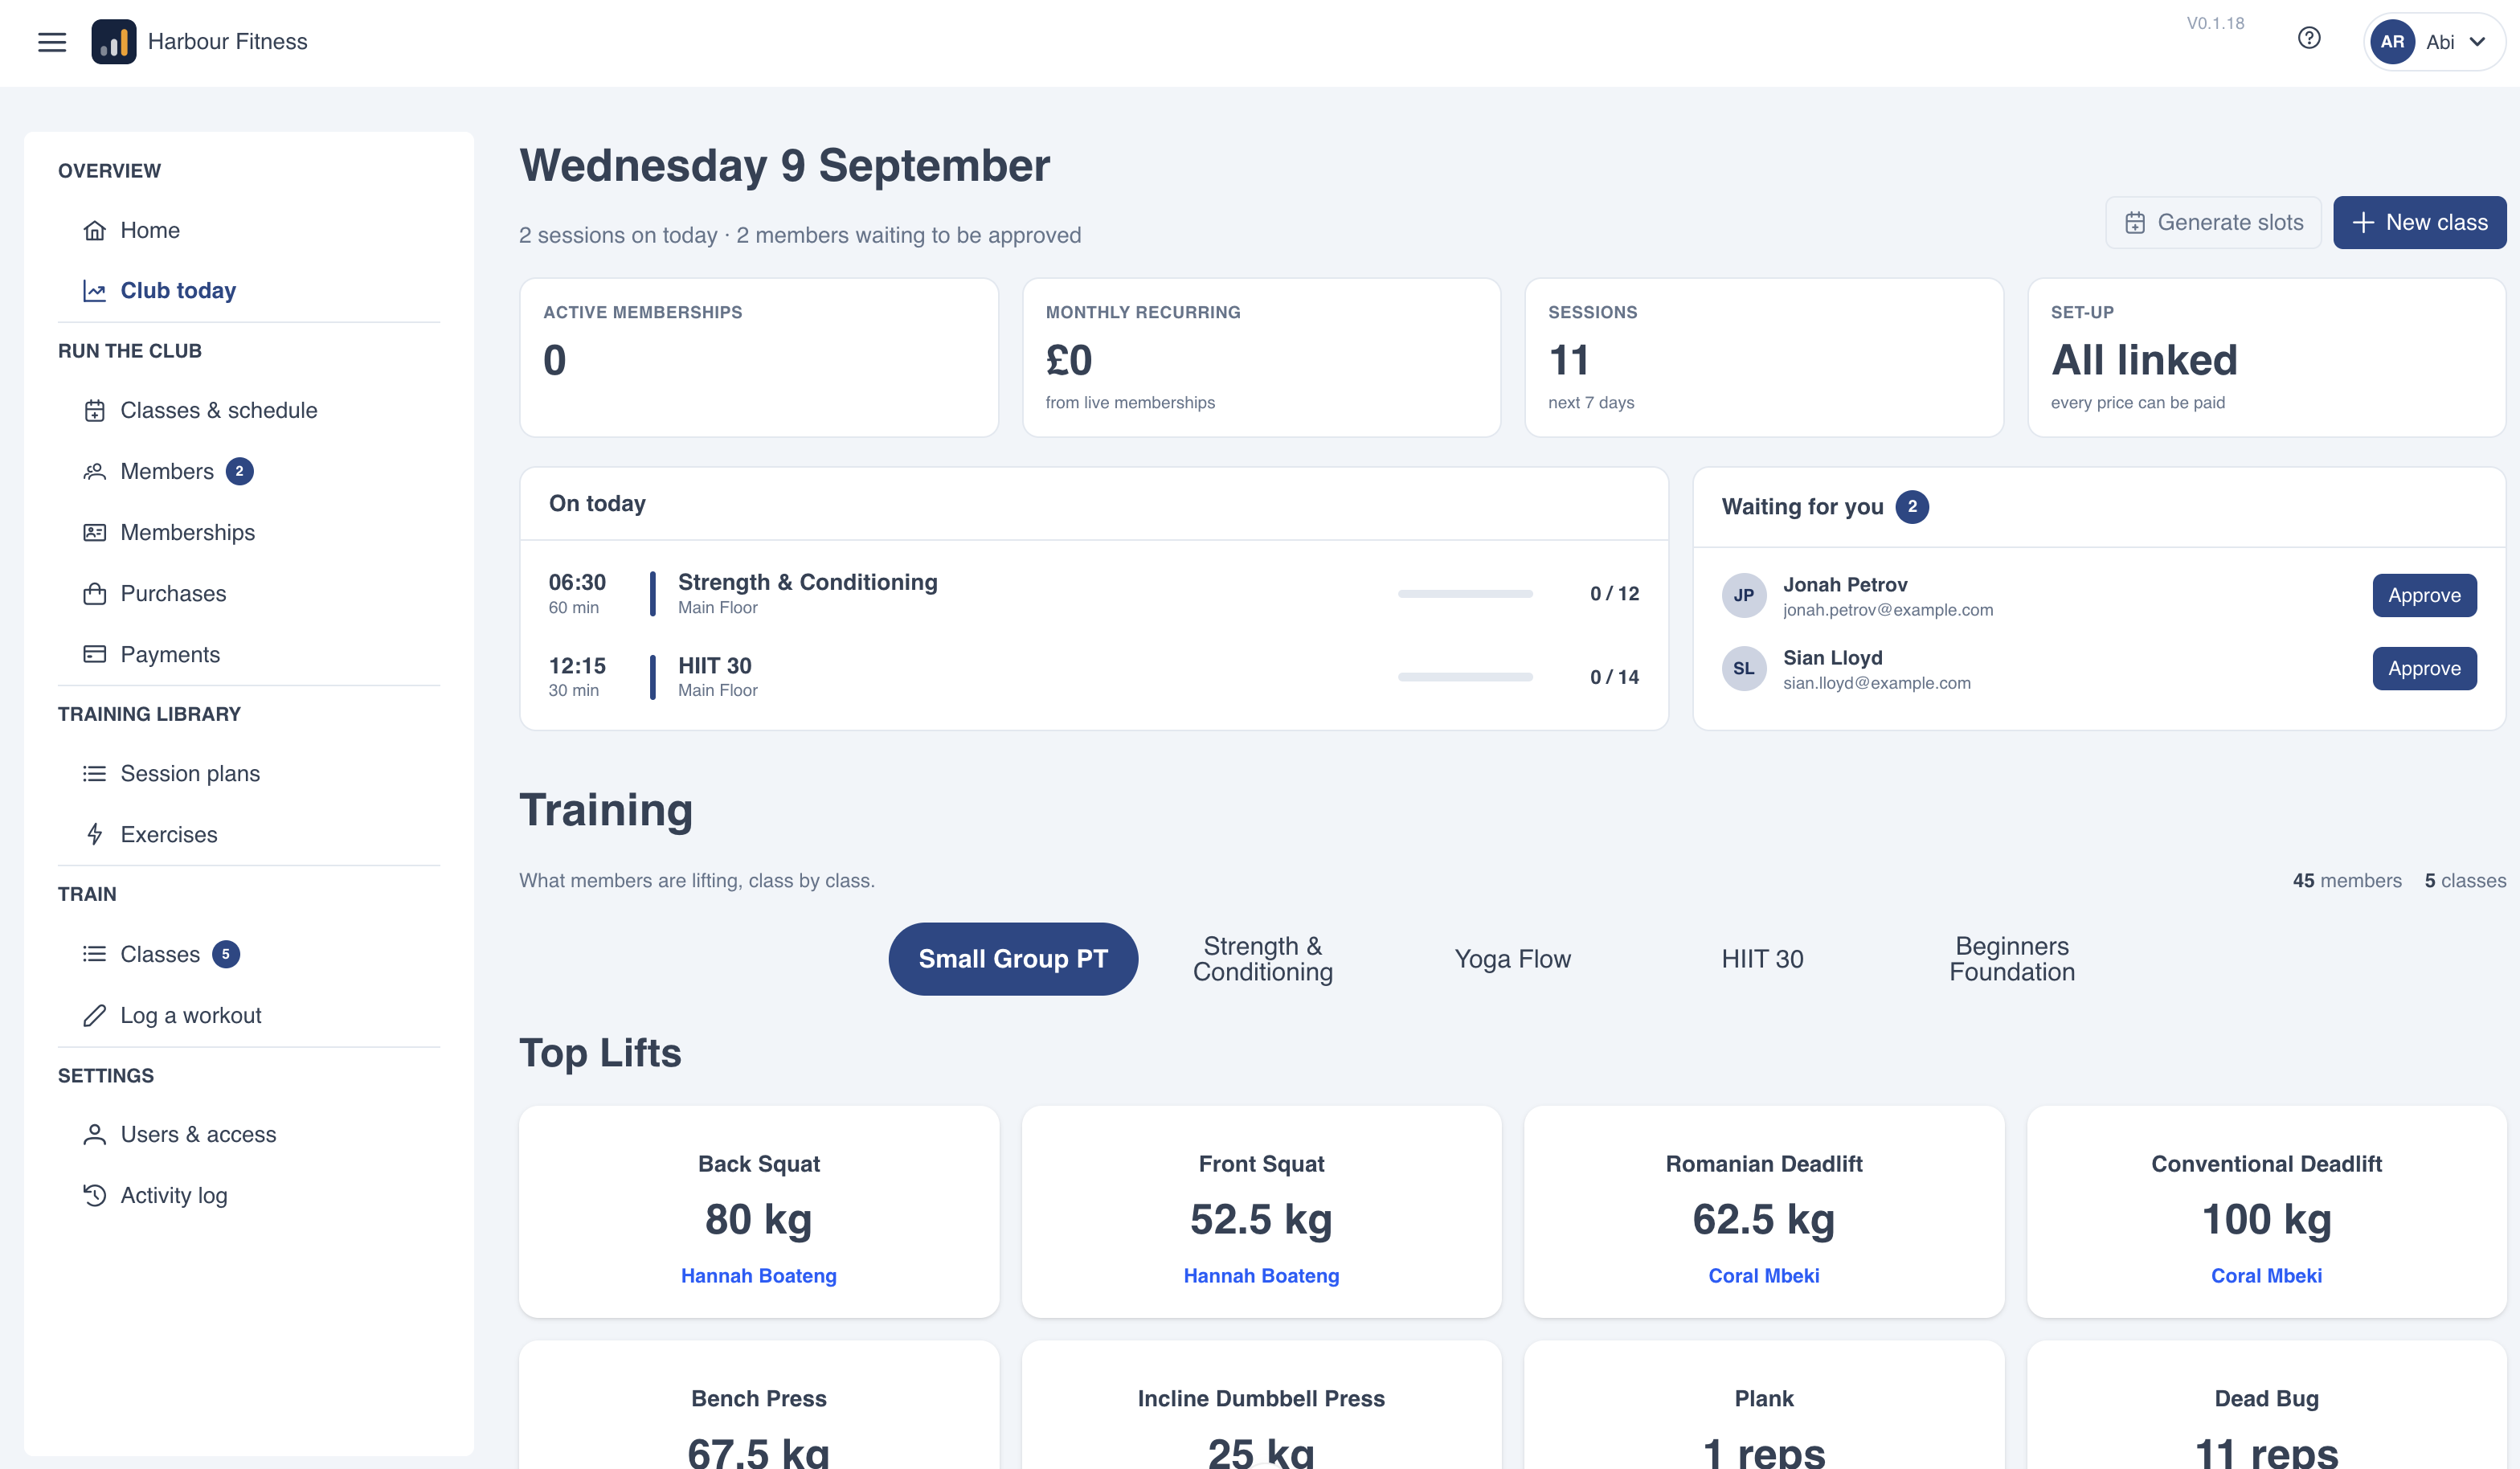
Task: Open the help question mark icon
Action: 2309,38
